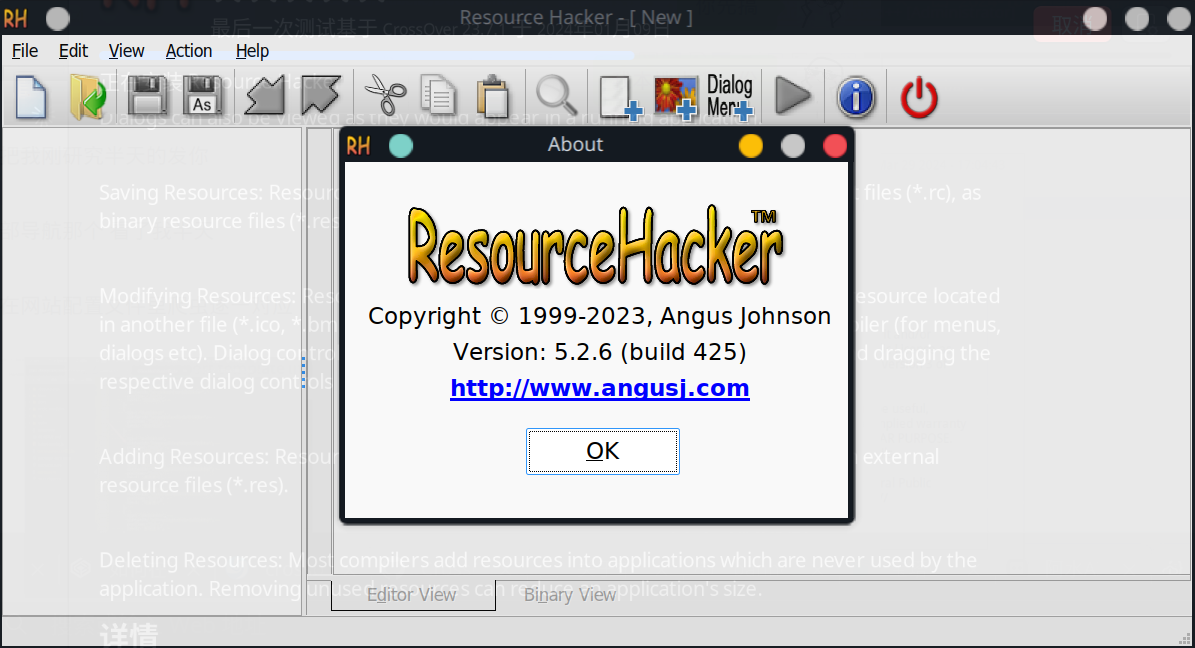The width and height of the screenshot is (1195, 648).
Task: Click the up-right arrow toolbar icon
Action: coord(320,96)
